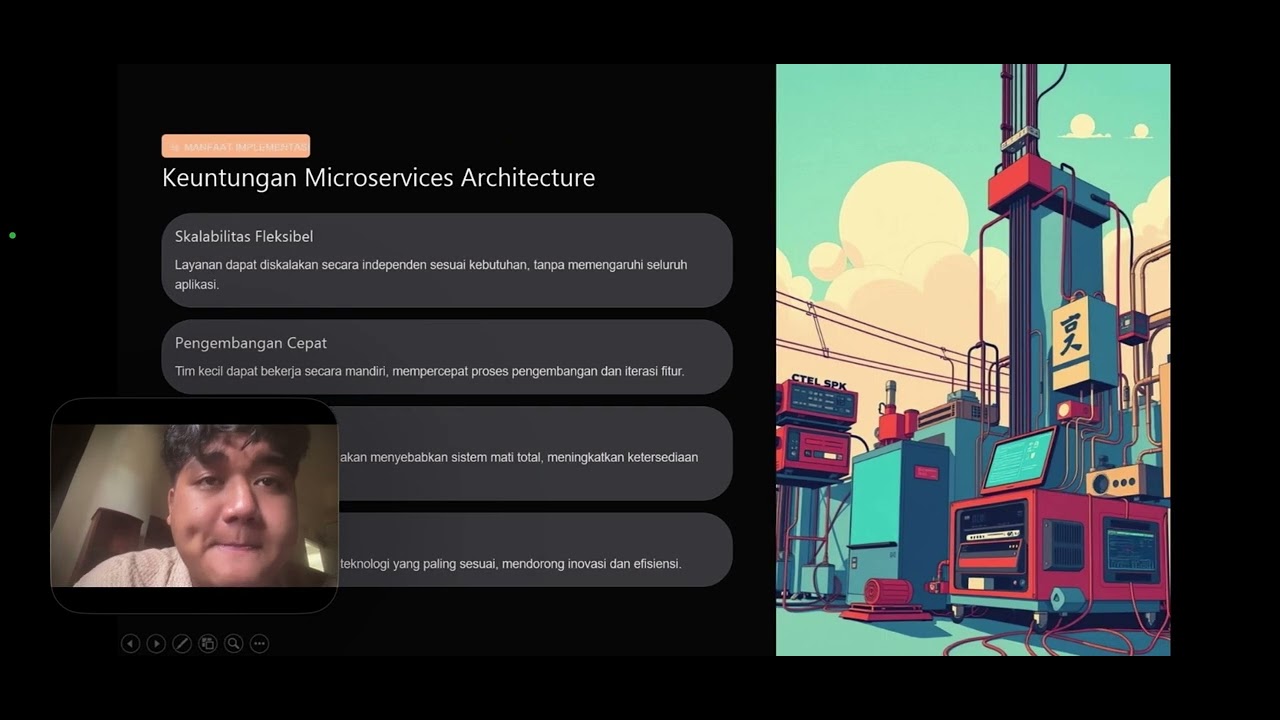Go to the previous slide arrow
Screen dimensions: 1280x720
point(130,644)
